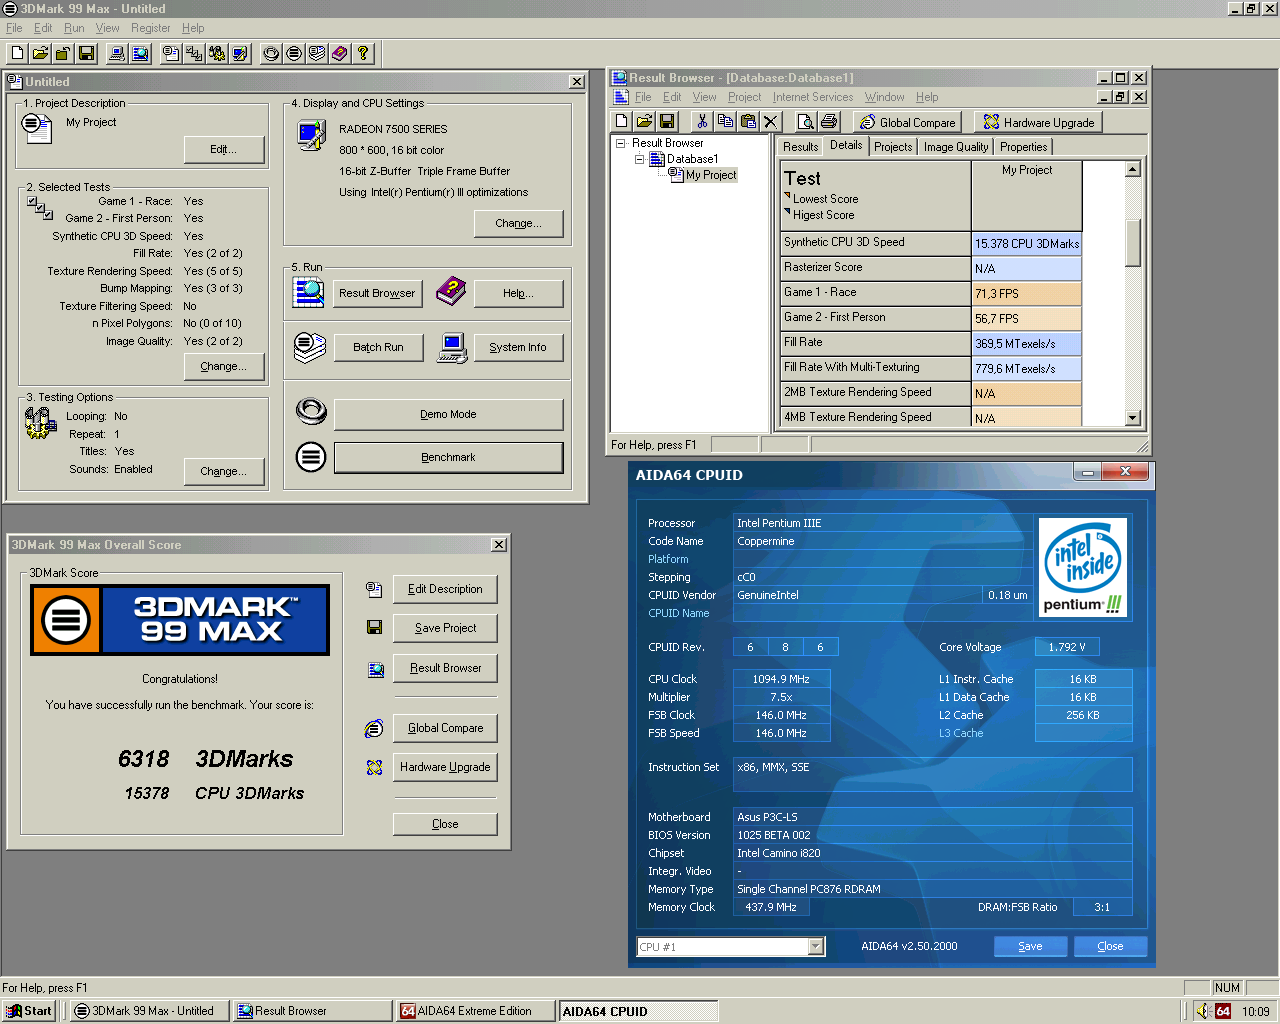Image resolution: width=1280 pixels, height=1024 pixels.
Task: Click the purple help book icon in Run section
Action: (x=452, y=291)
